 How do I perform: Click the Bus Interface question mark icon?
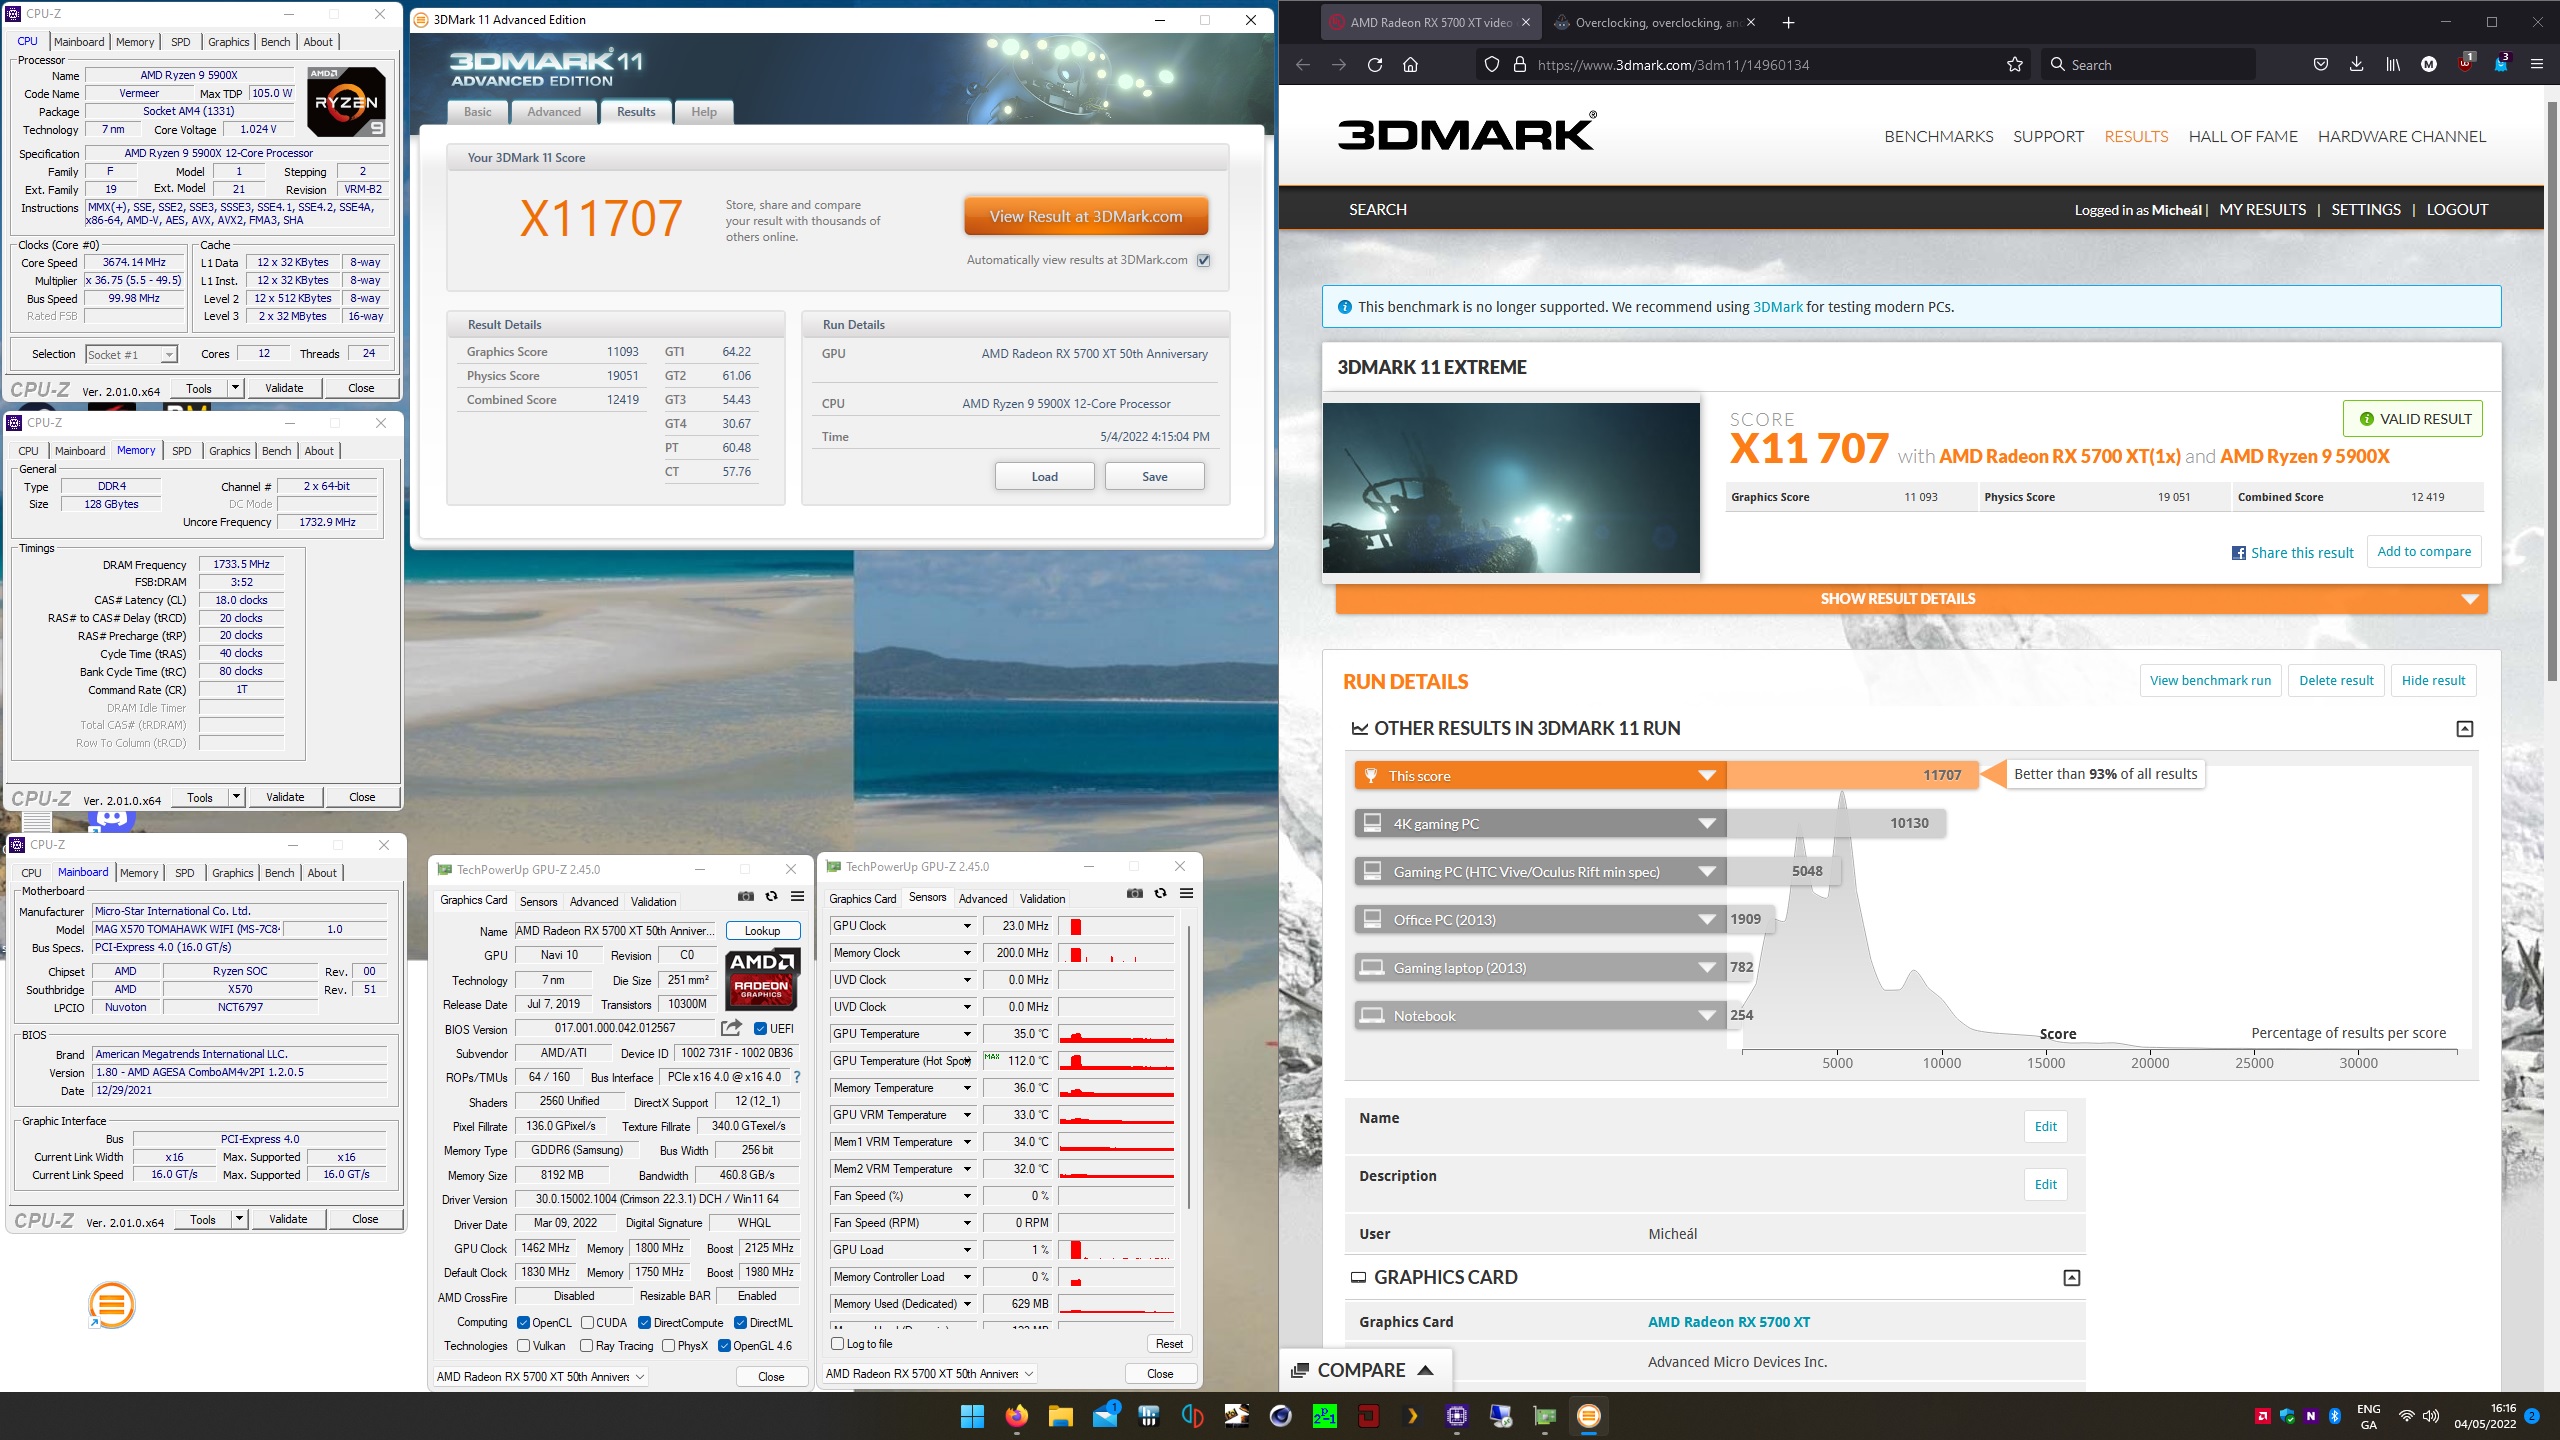pos(796,1077)
